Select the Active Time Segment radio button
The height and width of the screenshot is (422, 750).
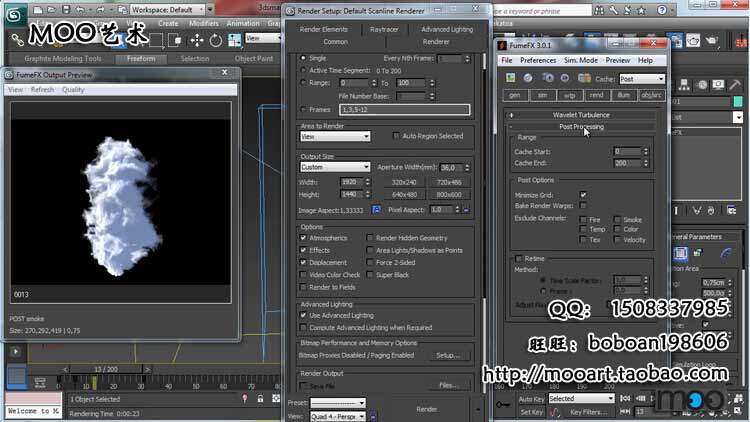click(303, 70)
